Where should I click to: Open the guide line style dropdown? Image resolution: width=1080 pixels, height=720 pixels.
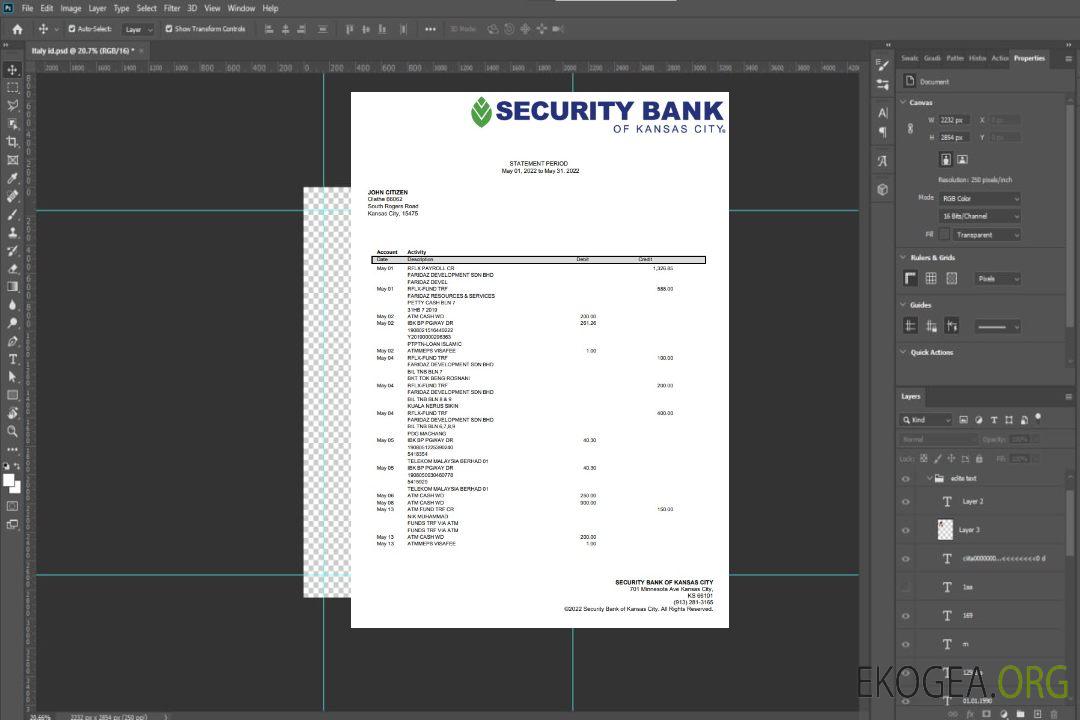[x=997, y=327]
